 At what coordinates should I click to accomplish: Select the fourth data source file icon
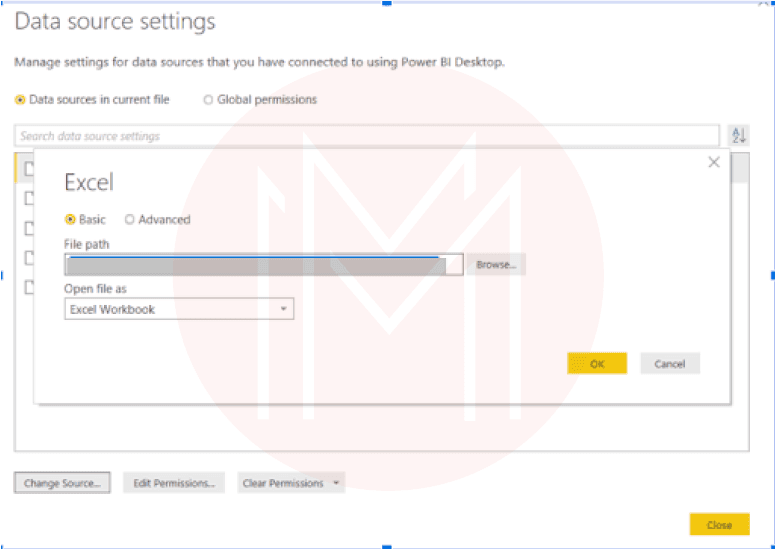[x=29, y=258]
